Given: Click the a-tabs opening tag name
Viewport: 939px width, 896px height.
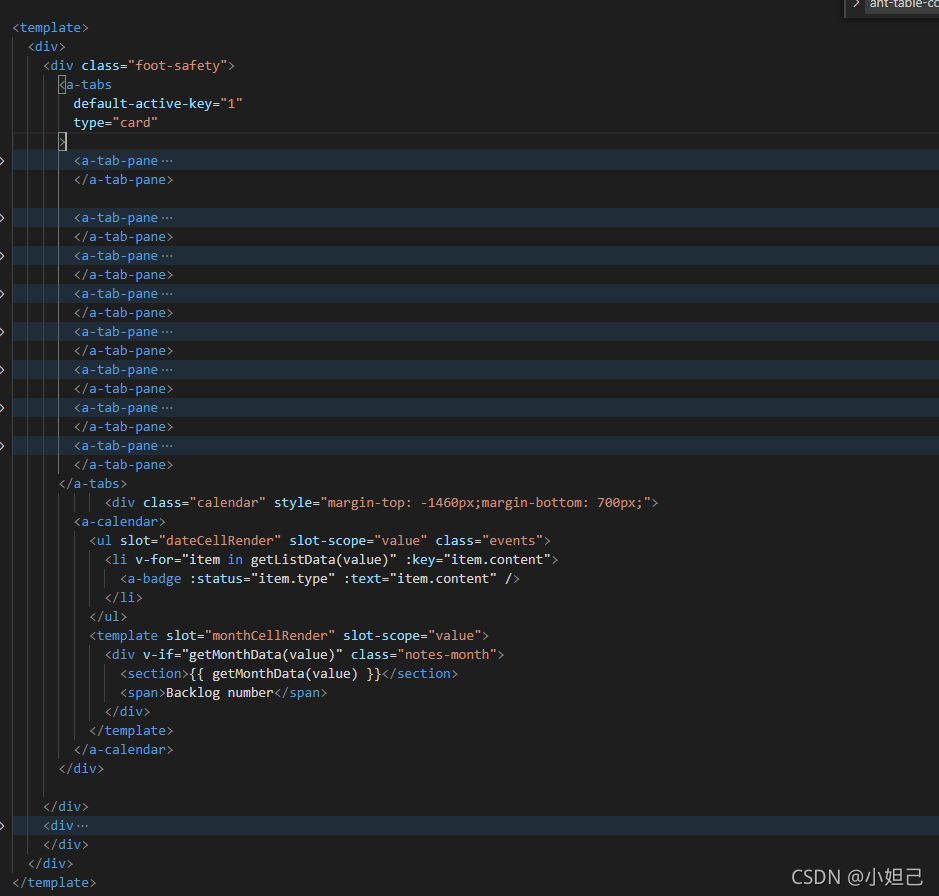Looking at the screenshot, I should (x=89, y=84).
